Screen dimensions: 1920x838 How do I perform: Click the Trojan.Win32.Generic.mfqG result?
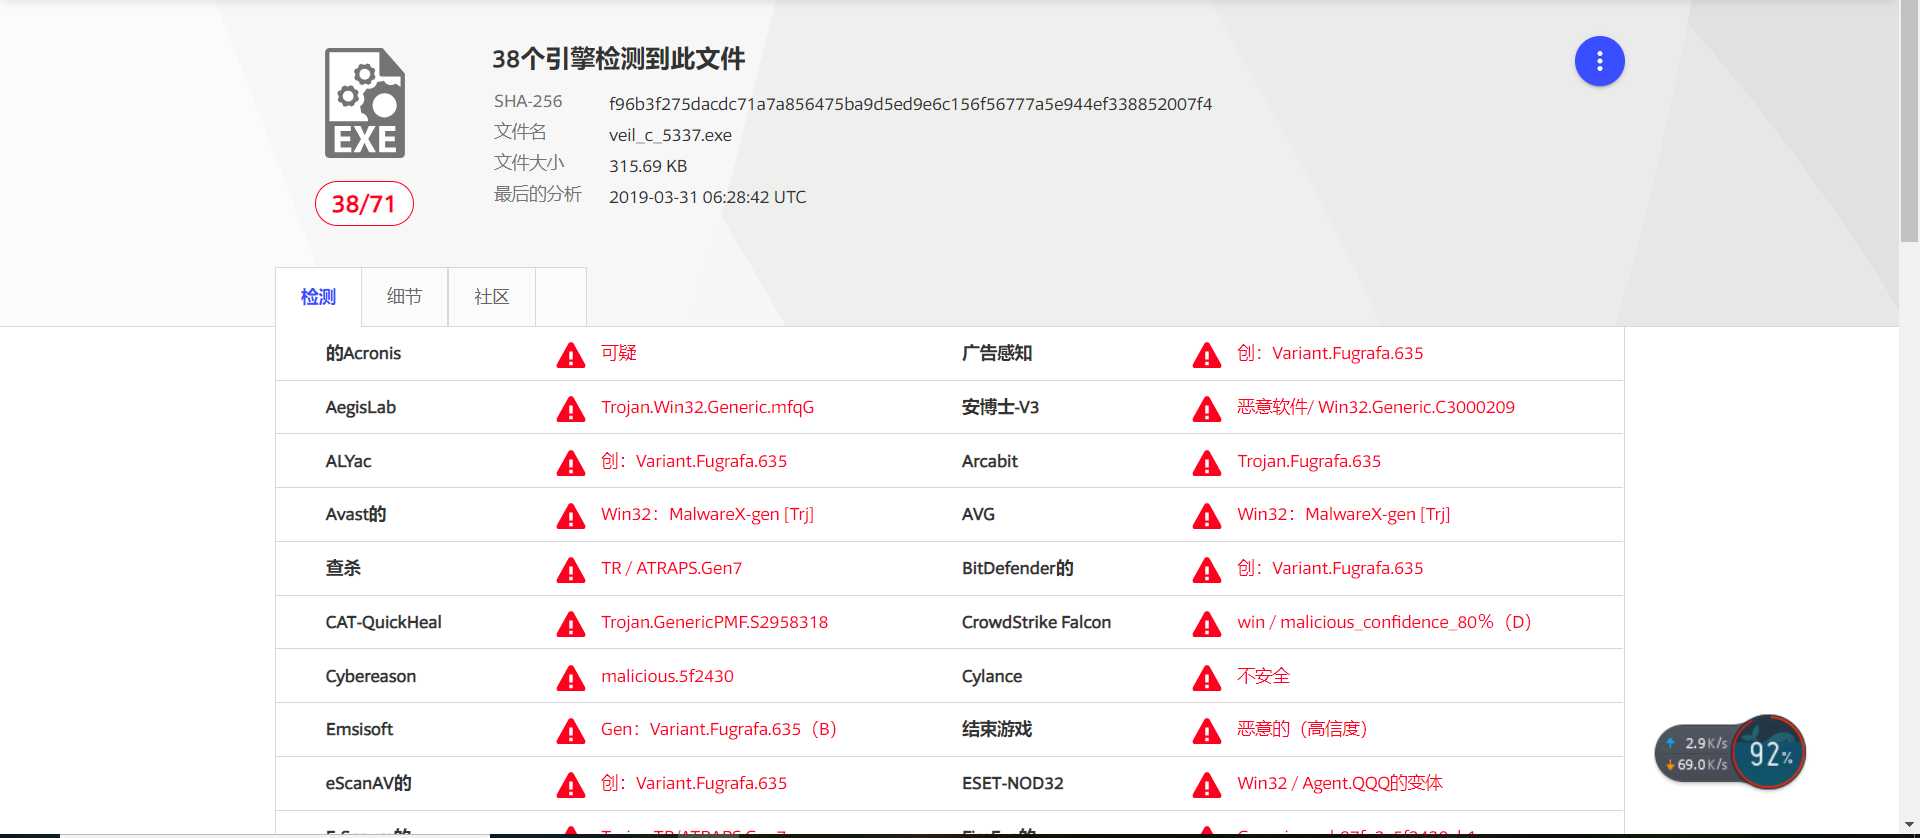707,407
